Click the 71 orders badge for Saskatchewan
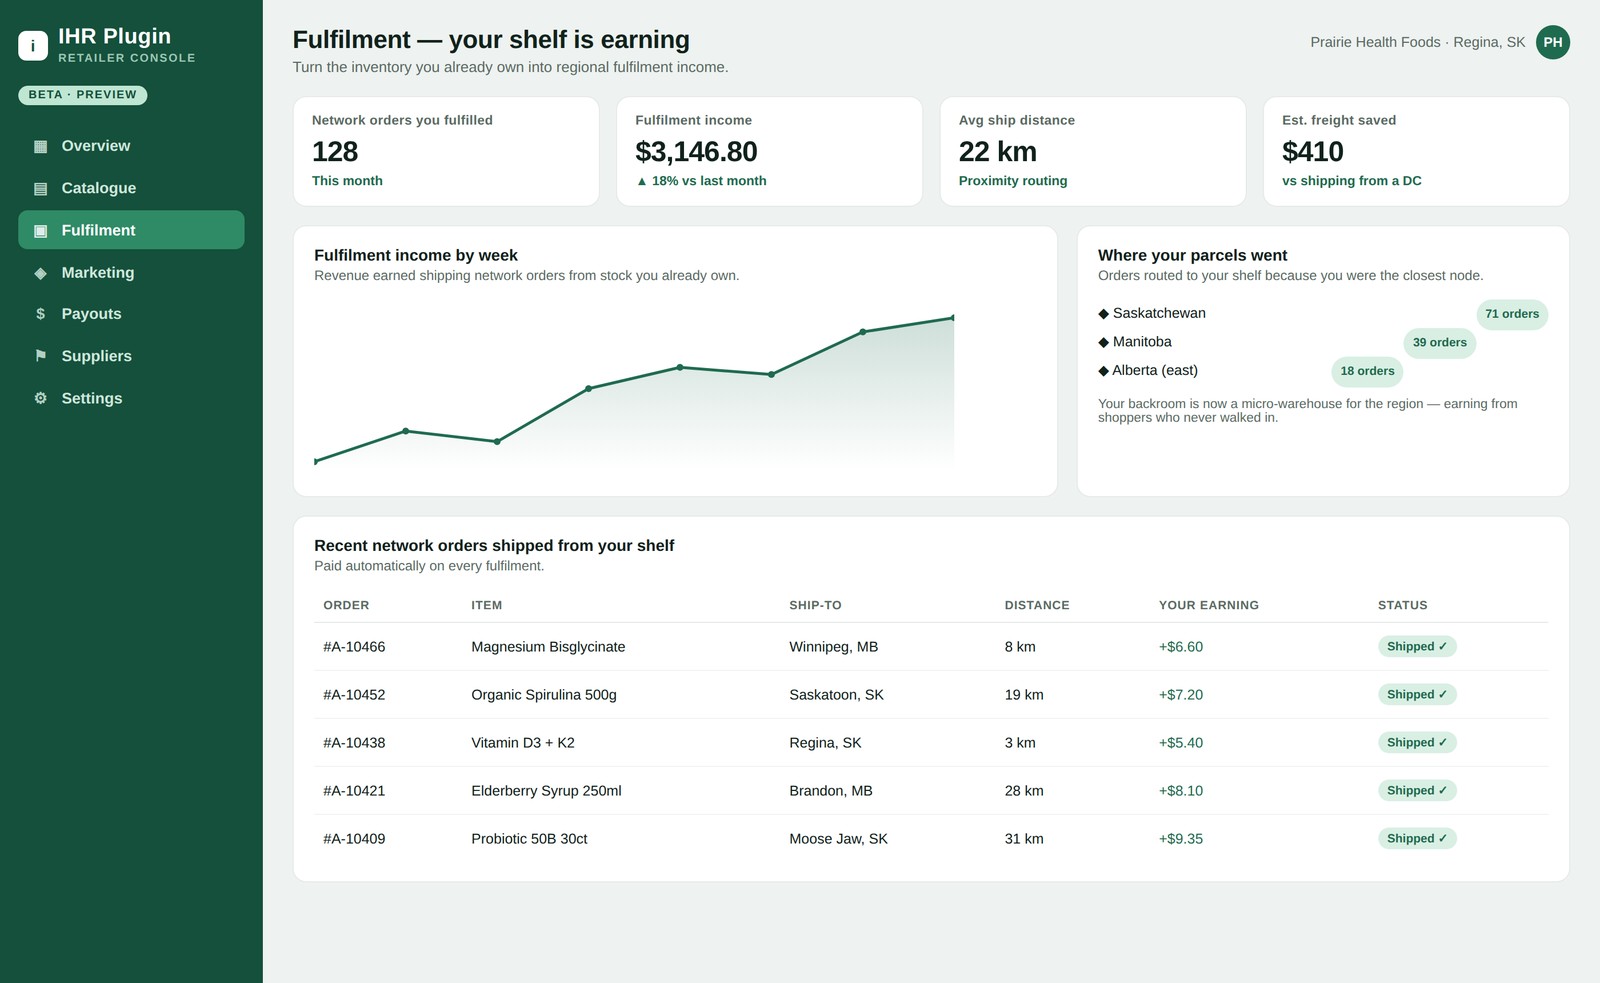1600x983 pixels. tap(1512, 314)
